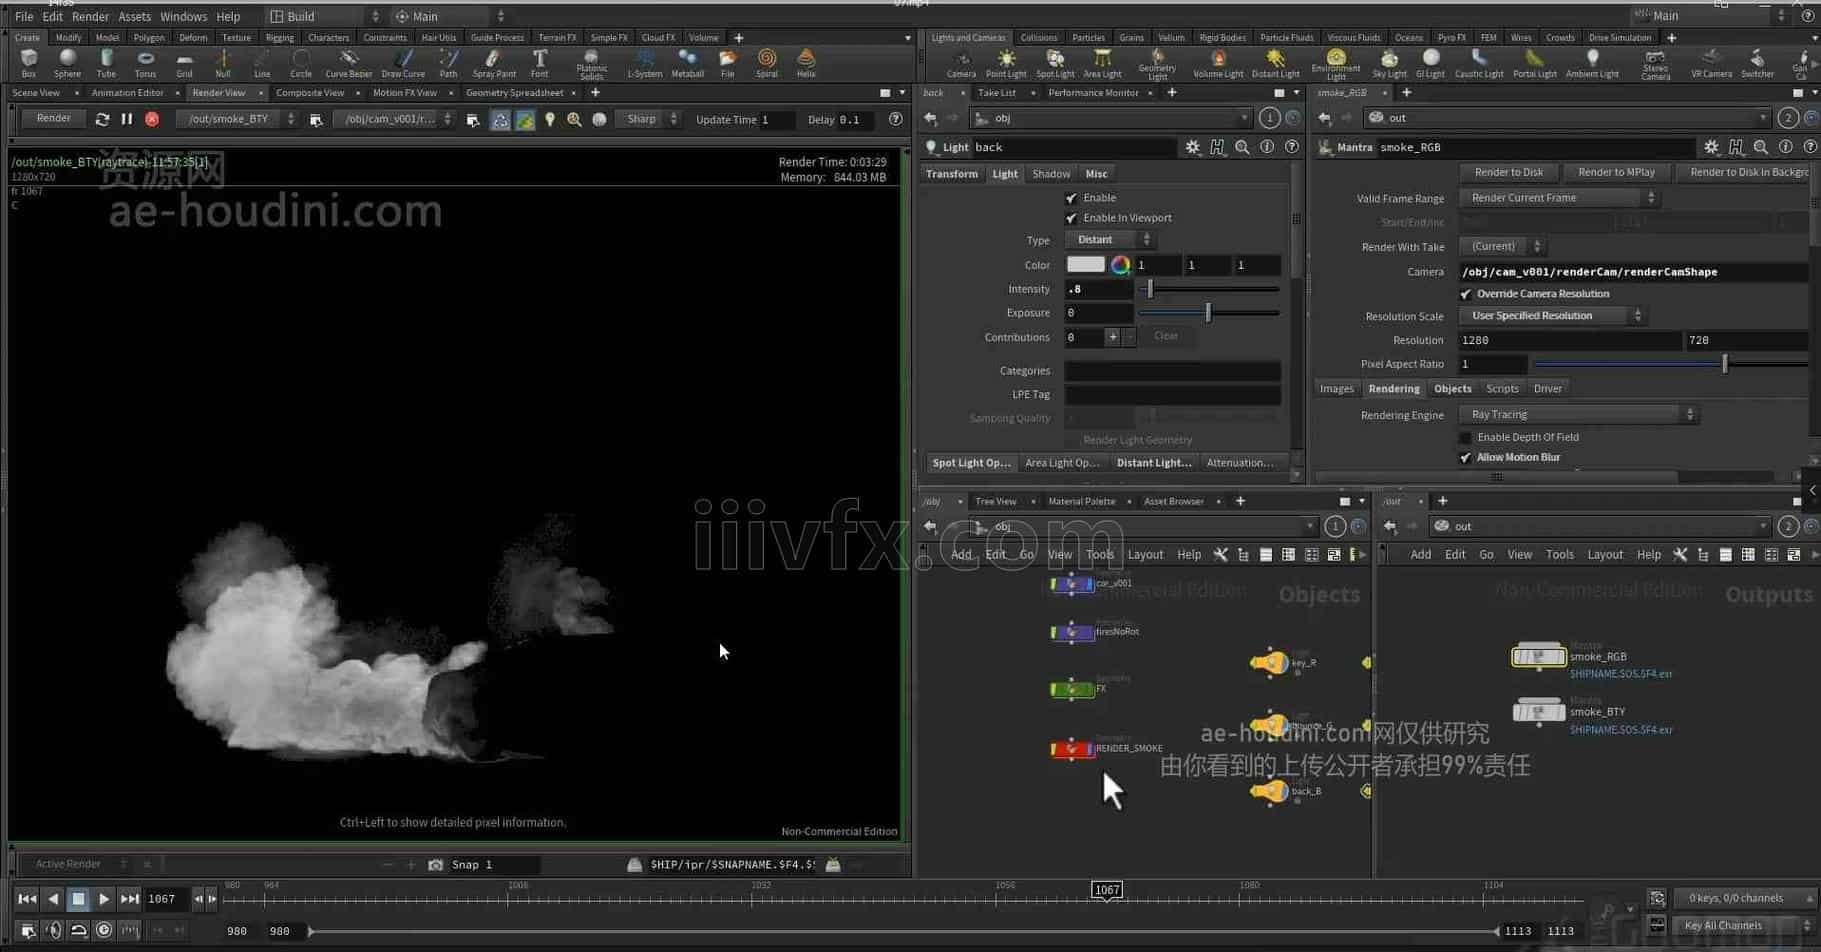The height and width of the screenshot is (952, 1821).
Task: Open the Objects tab in Mantra
Action: tap(1452, 389)
